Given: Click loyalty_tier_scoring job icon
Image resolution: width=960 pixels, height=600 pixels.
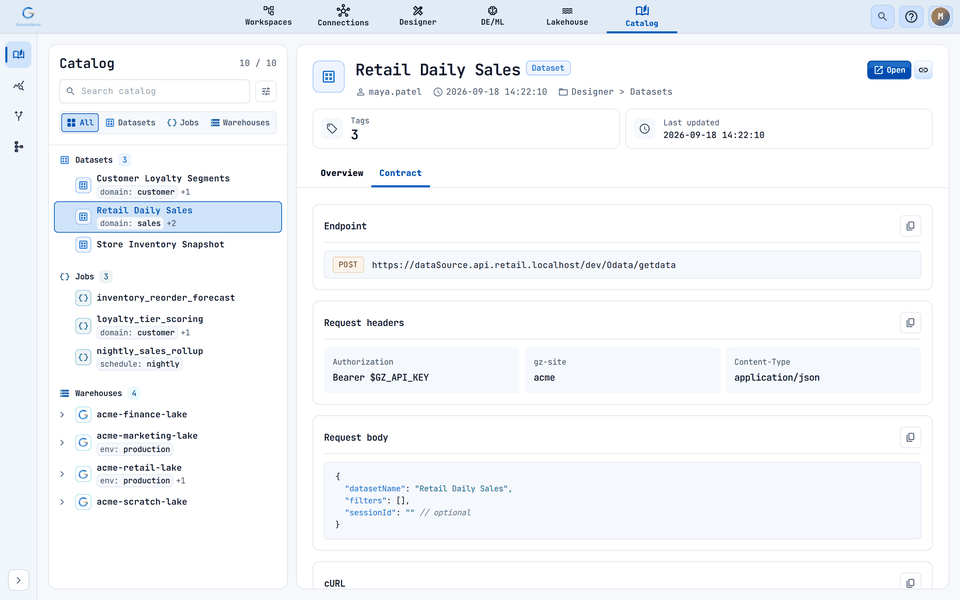Looking at the screenshot, I should click(x=83, y=326).
